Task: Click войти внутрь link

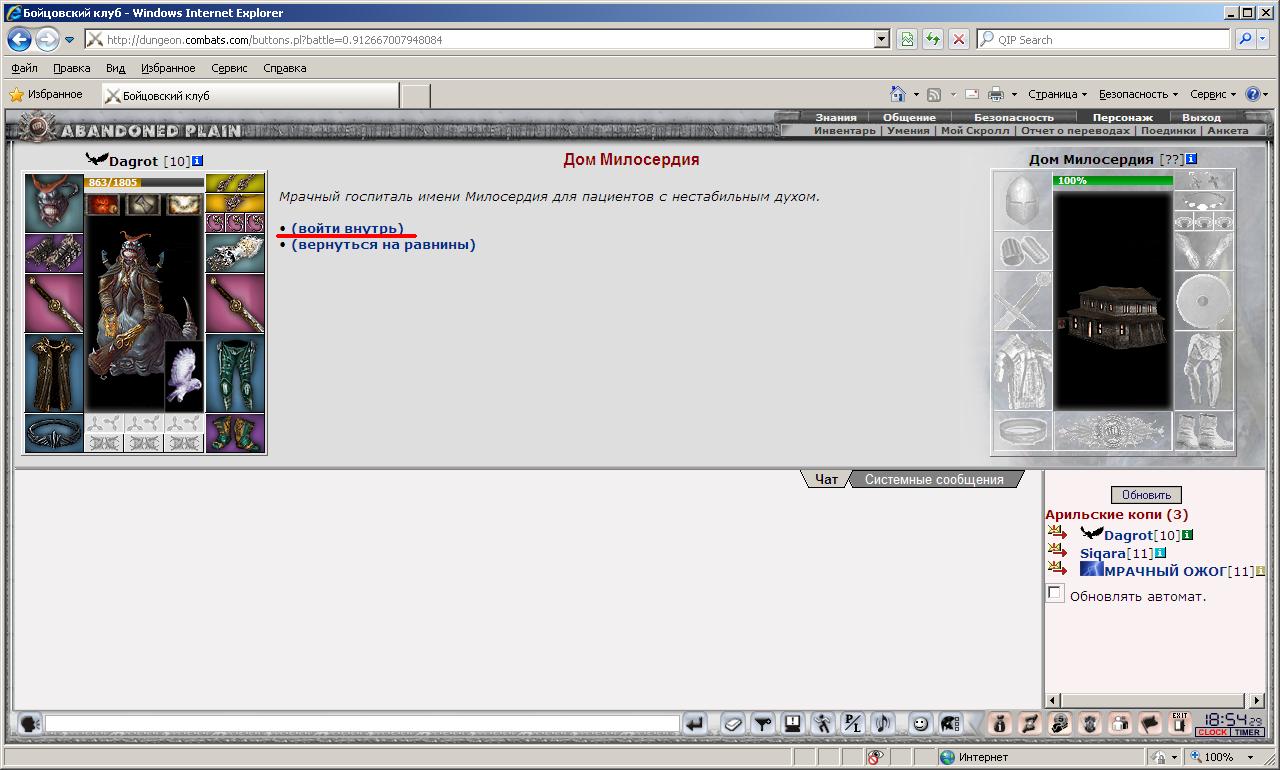Action: 347,228
